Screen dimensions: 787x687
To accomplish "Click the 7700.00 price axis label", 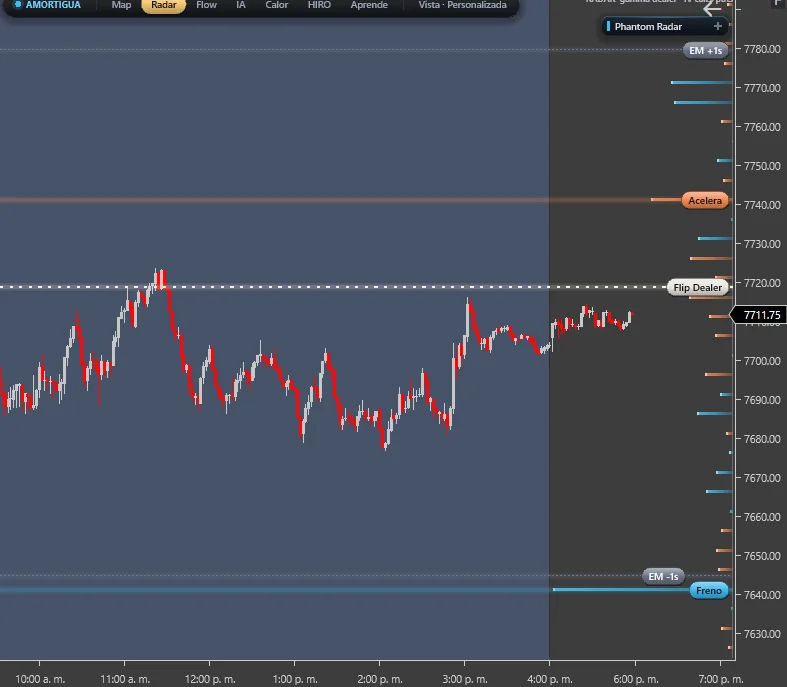I will (x=762, y=361).
